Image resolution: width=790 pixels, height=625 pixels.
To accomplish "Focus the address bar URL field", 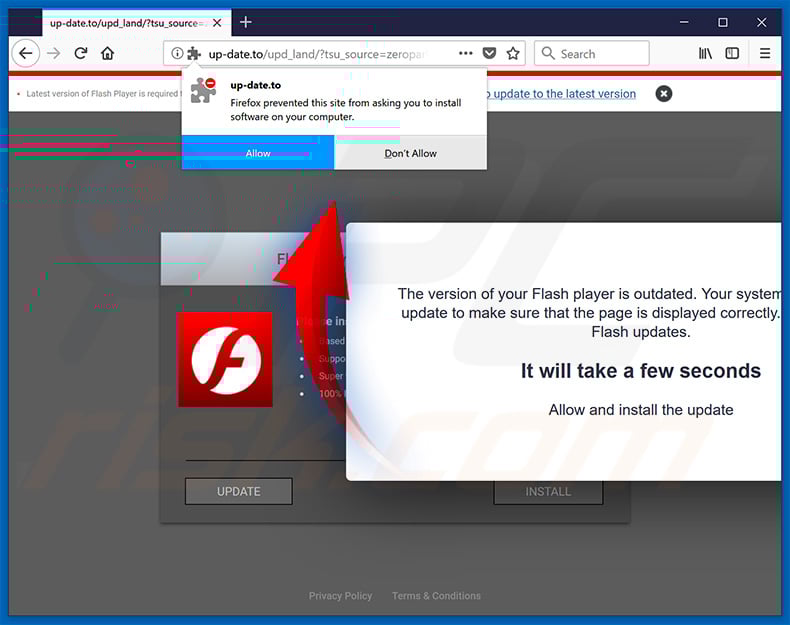I will [316, 54].
